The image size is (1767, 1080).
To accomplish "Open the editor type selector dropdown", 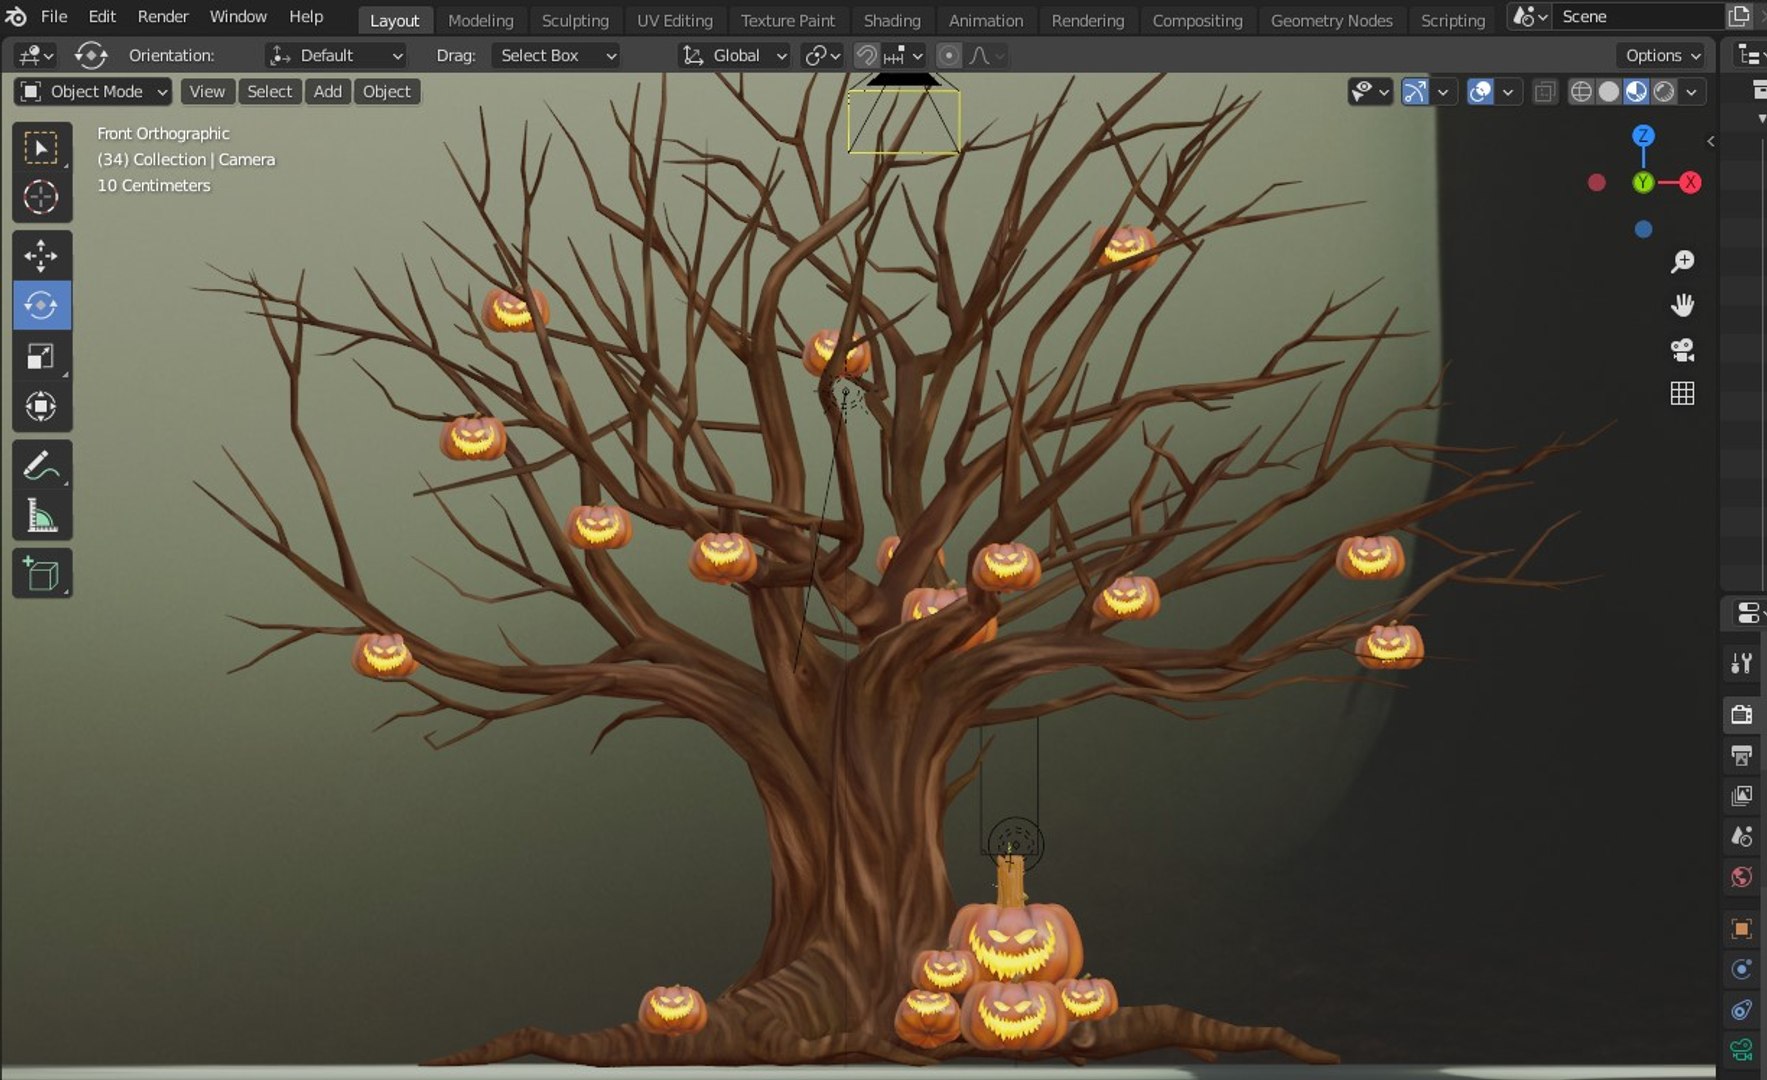I will (x=35, y=56).
